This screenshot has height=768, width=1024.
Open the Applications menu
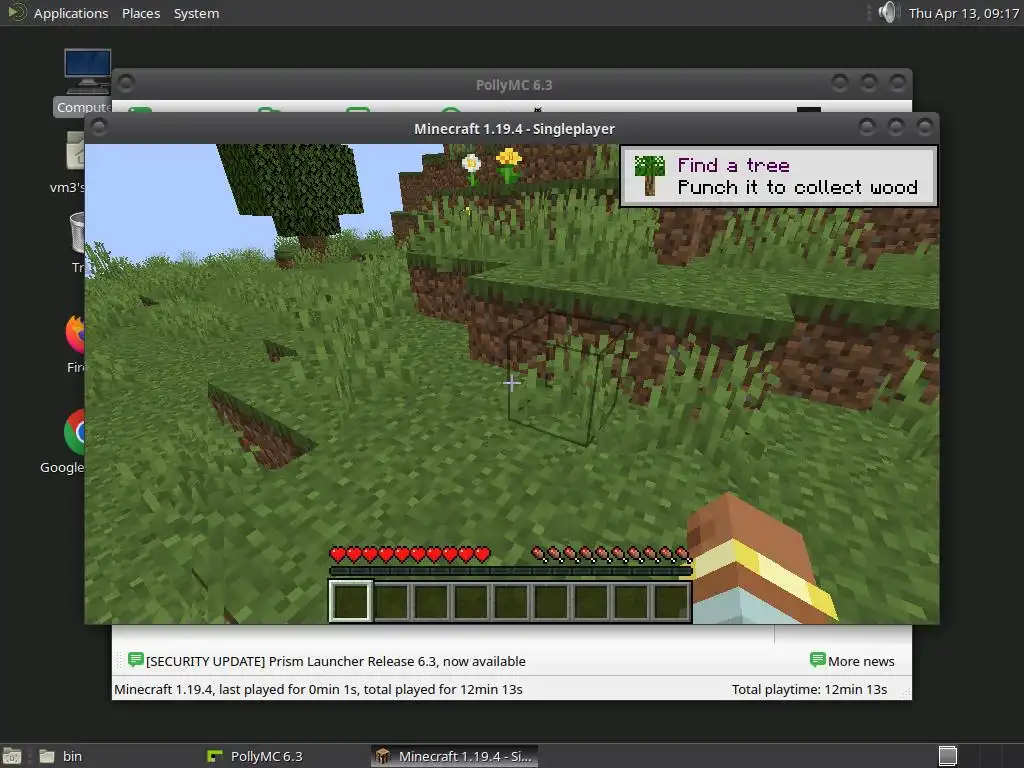click(59, 13)
